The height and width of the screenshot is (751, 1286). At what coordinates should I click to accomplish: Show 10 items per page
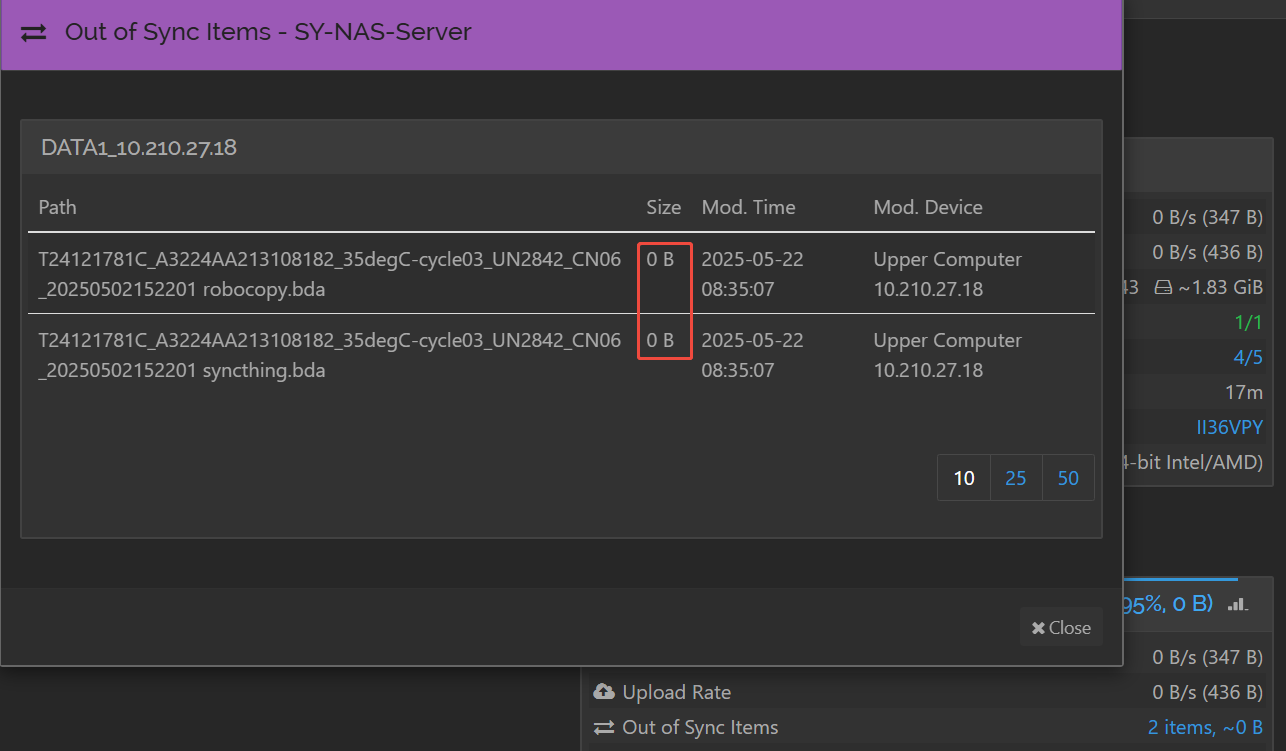964,478
